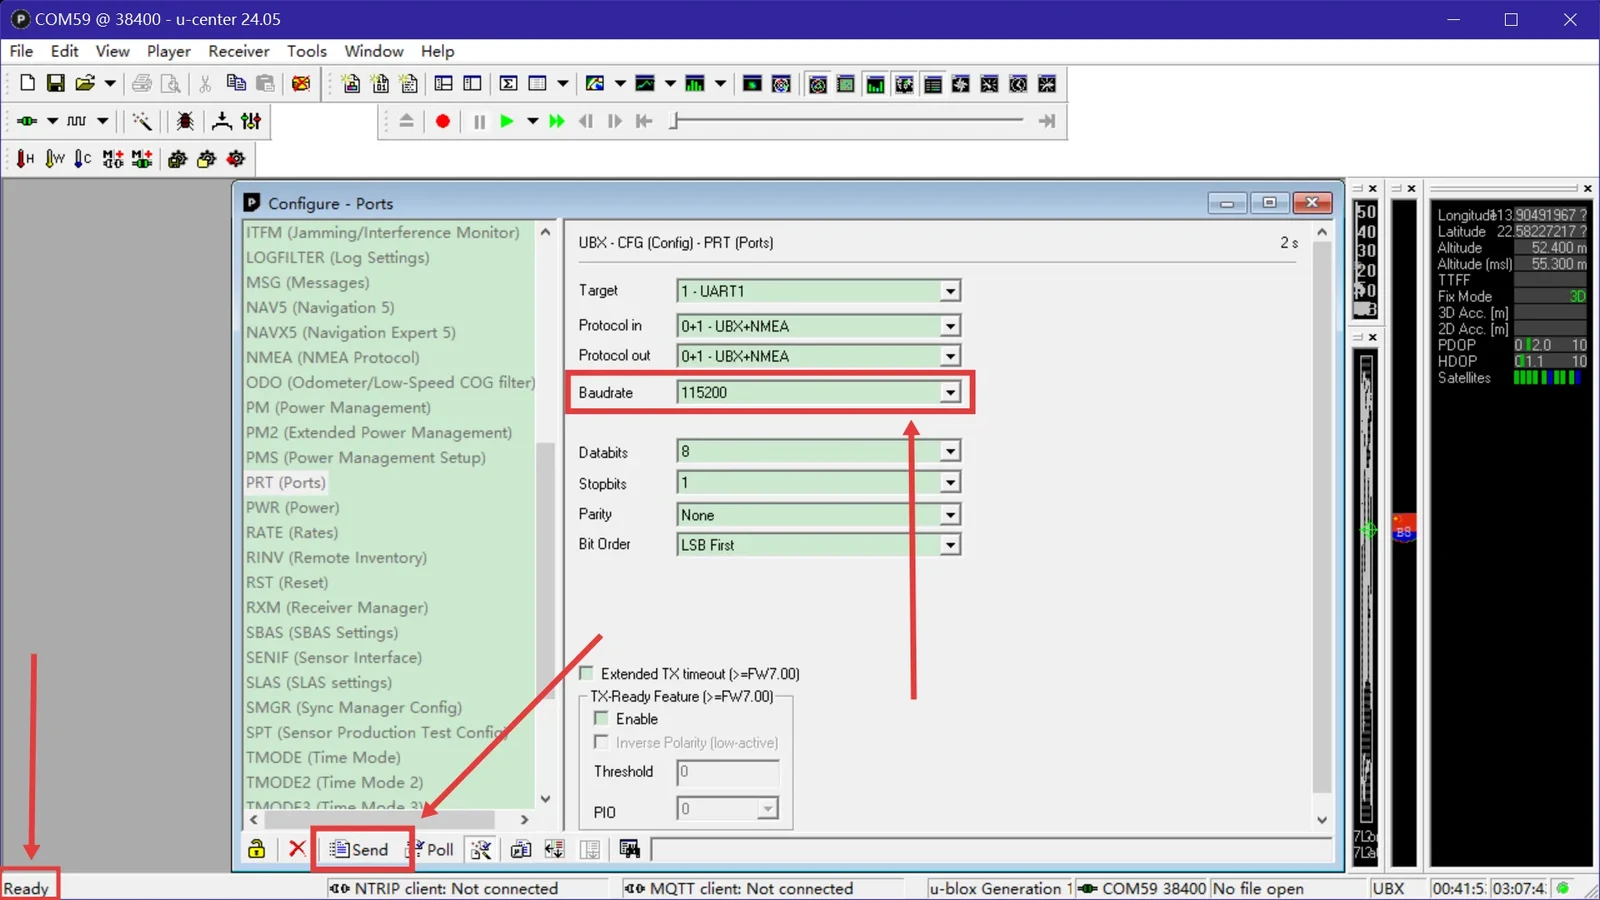Click the pause button in player toolbar
This screenshot has height=900, width=1600.
point(479,121)
